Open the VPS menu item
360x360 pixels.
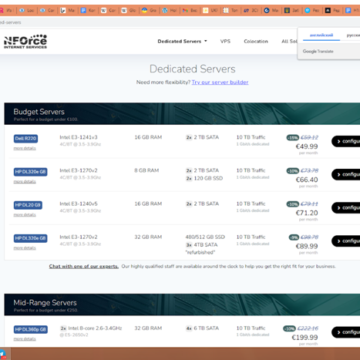(x=225, y=41)
